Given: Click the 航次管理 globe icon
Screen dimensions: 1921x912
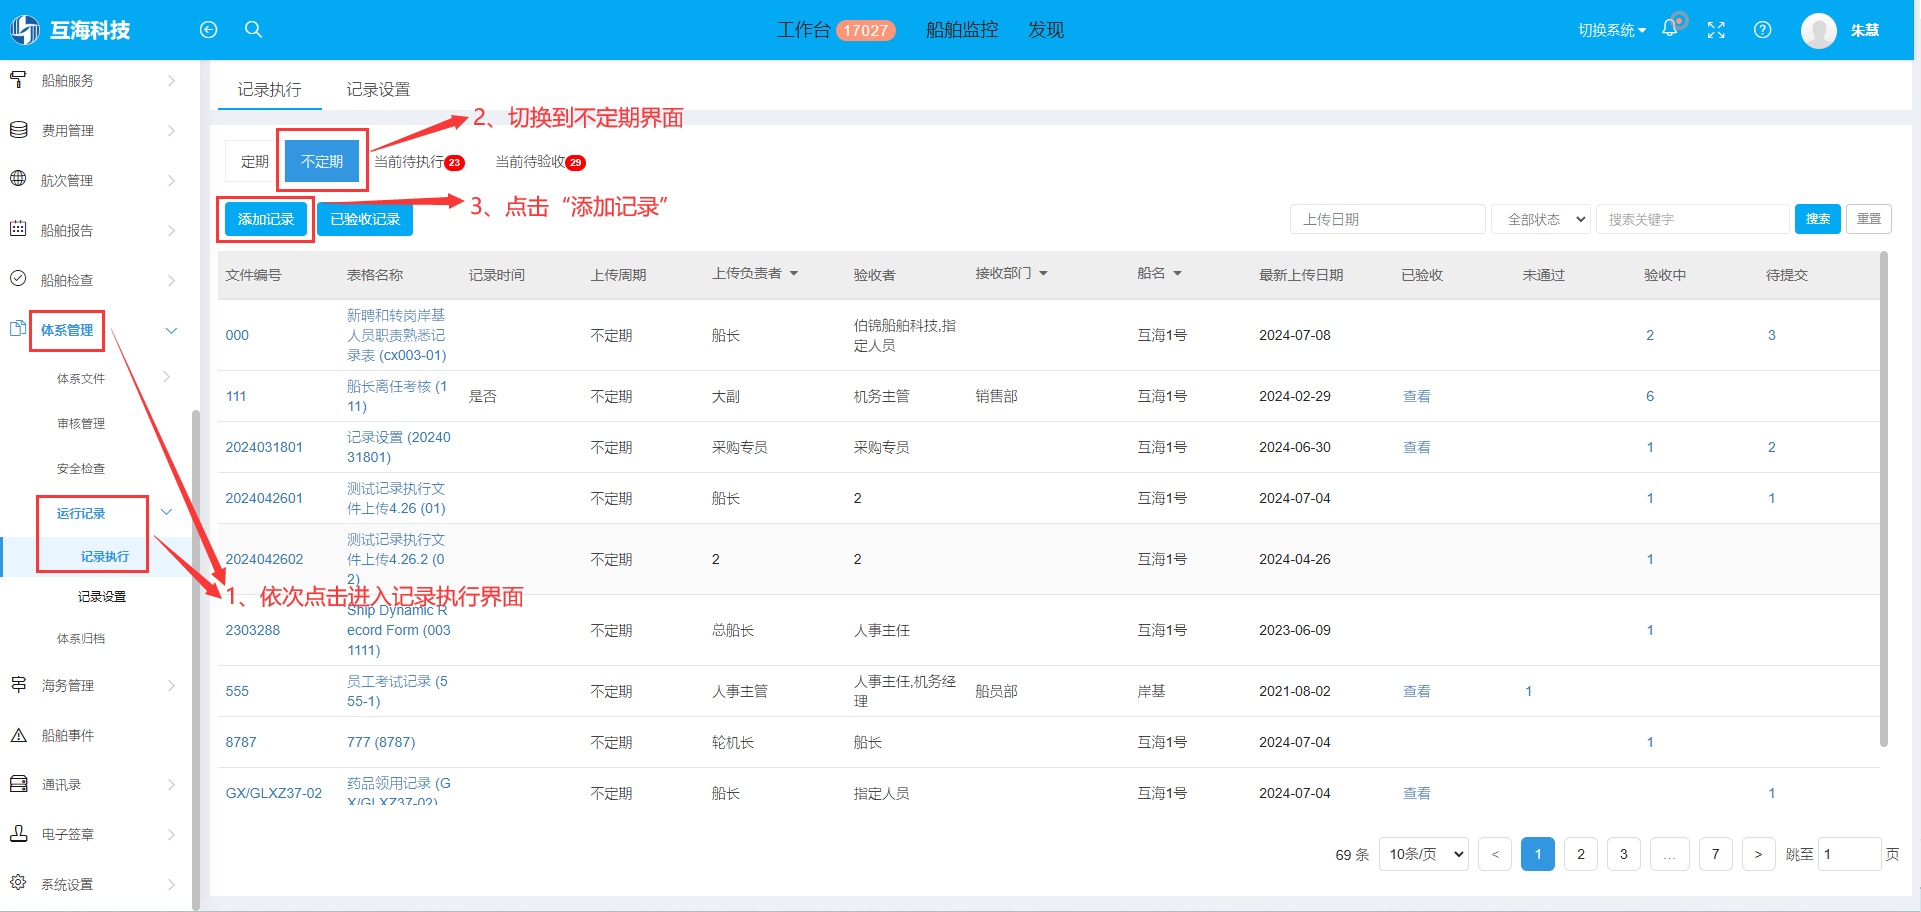Looking at the screenshot, I should click(18, 179).
